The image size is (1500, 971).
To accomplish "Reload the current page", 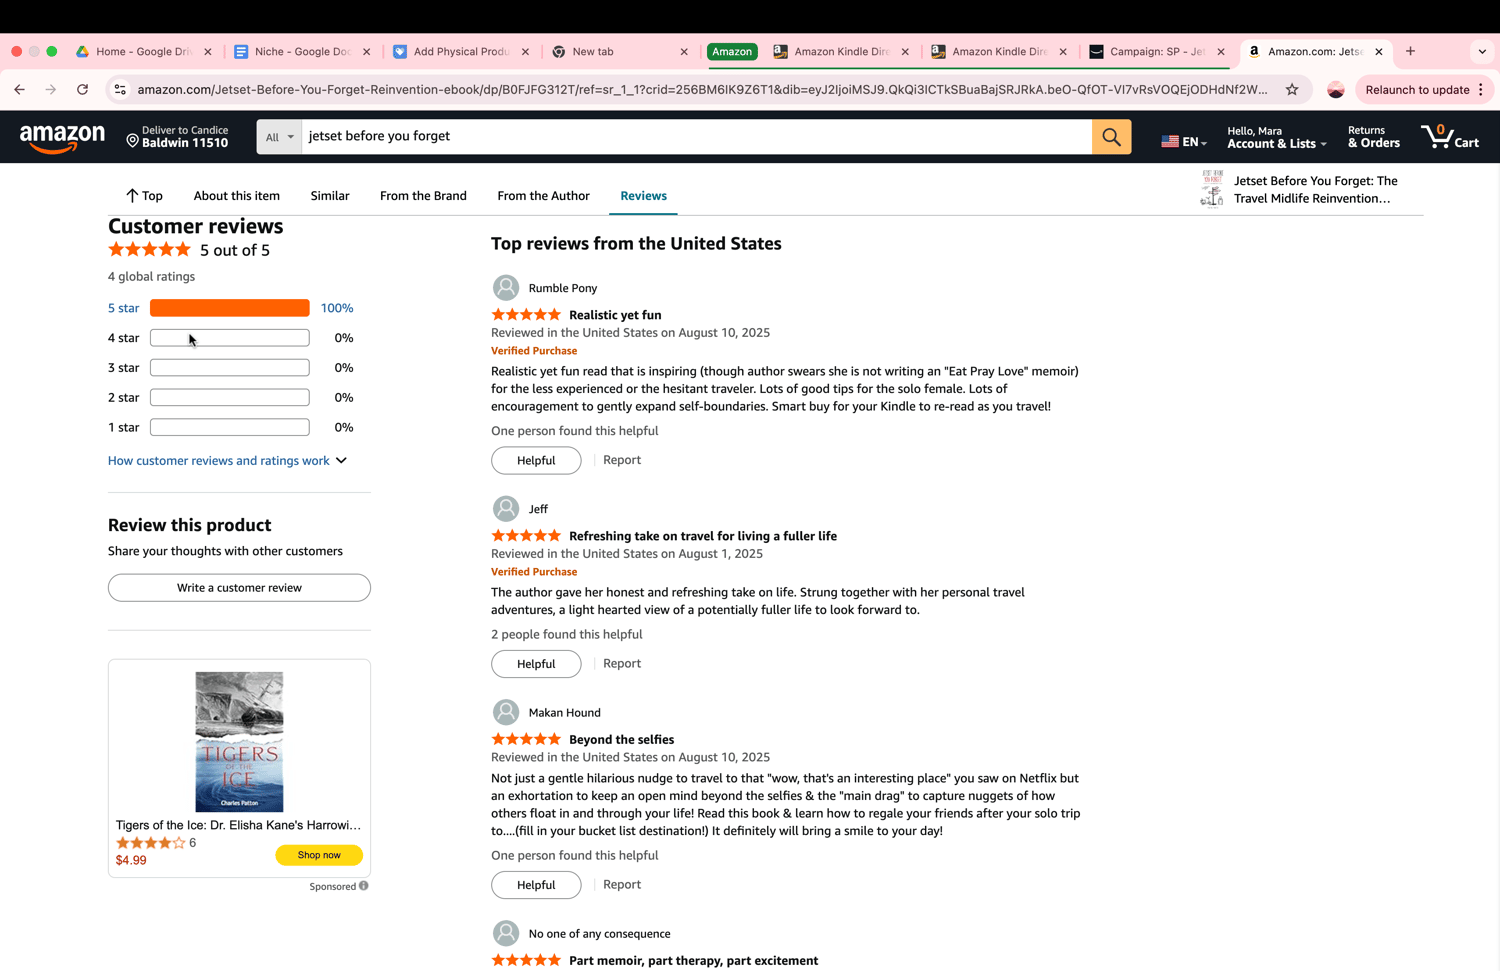I will click(83, 90).
